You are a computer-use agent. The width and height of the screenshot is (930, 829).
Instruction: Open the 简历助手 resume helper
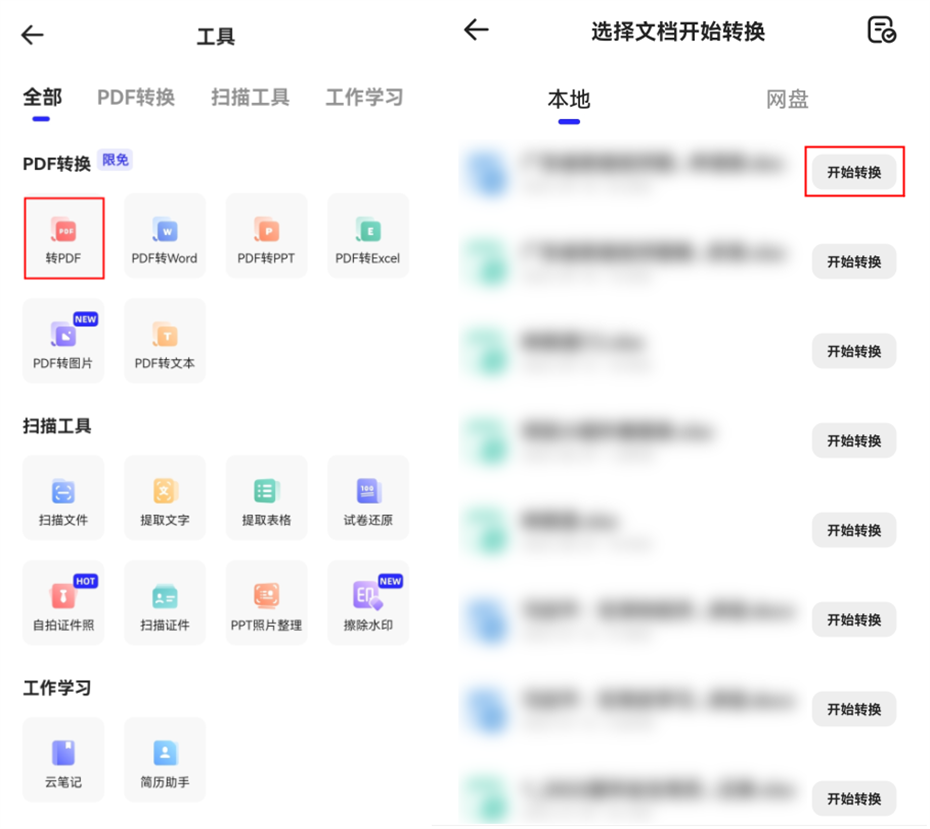click(x=165, y=760)
